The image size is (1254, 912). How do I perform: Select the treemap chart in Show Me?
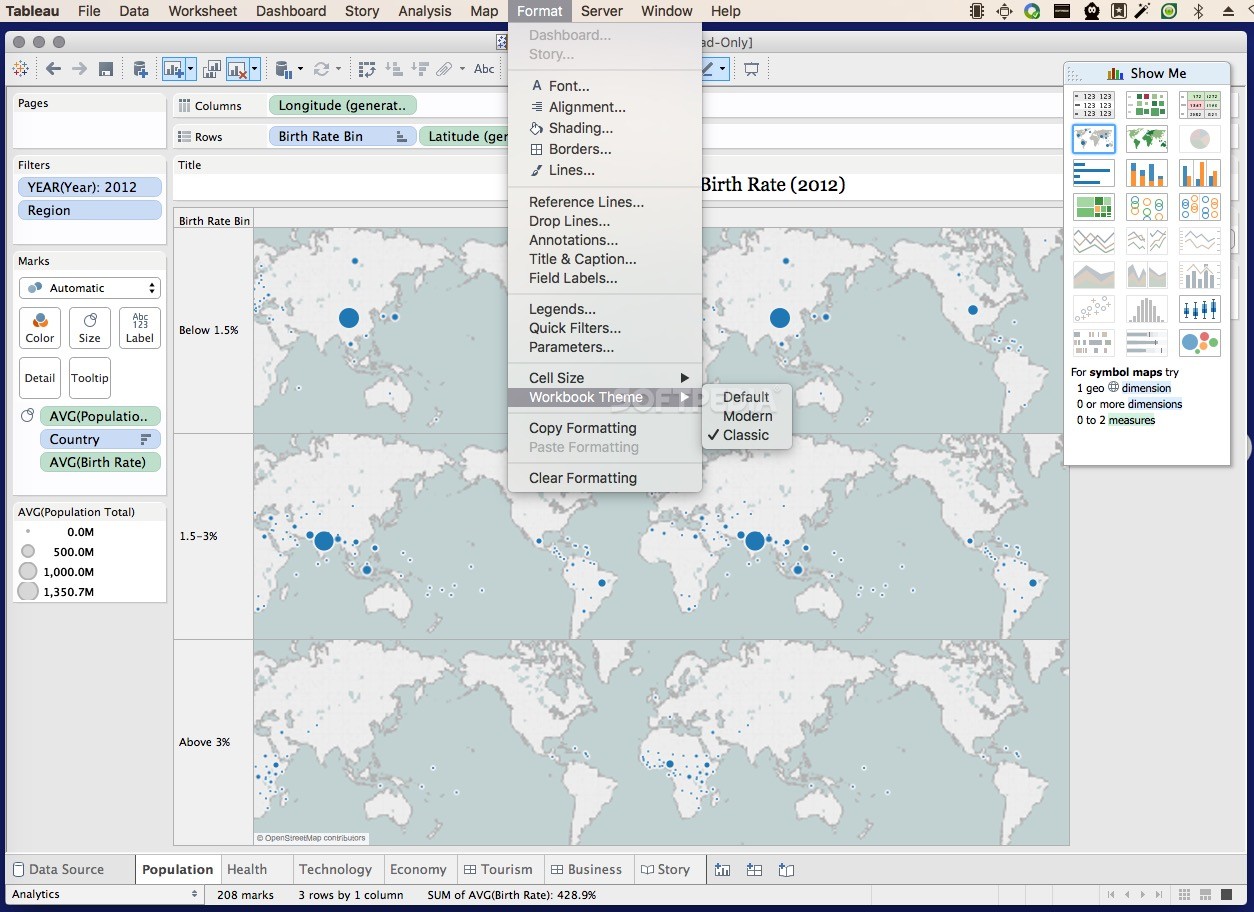(1093, 207)
